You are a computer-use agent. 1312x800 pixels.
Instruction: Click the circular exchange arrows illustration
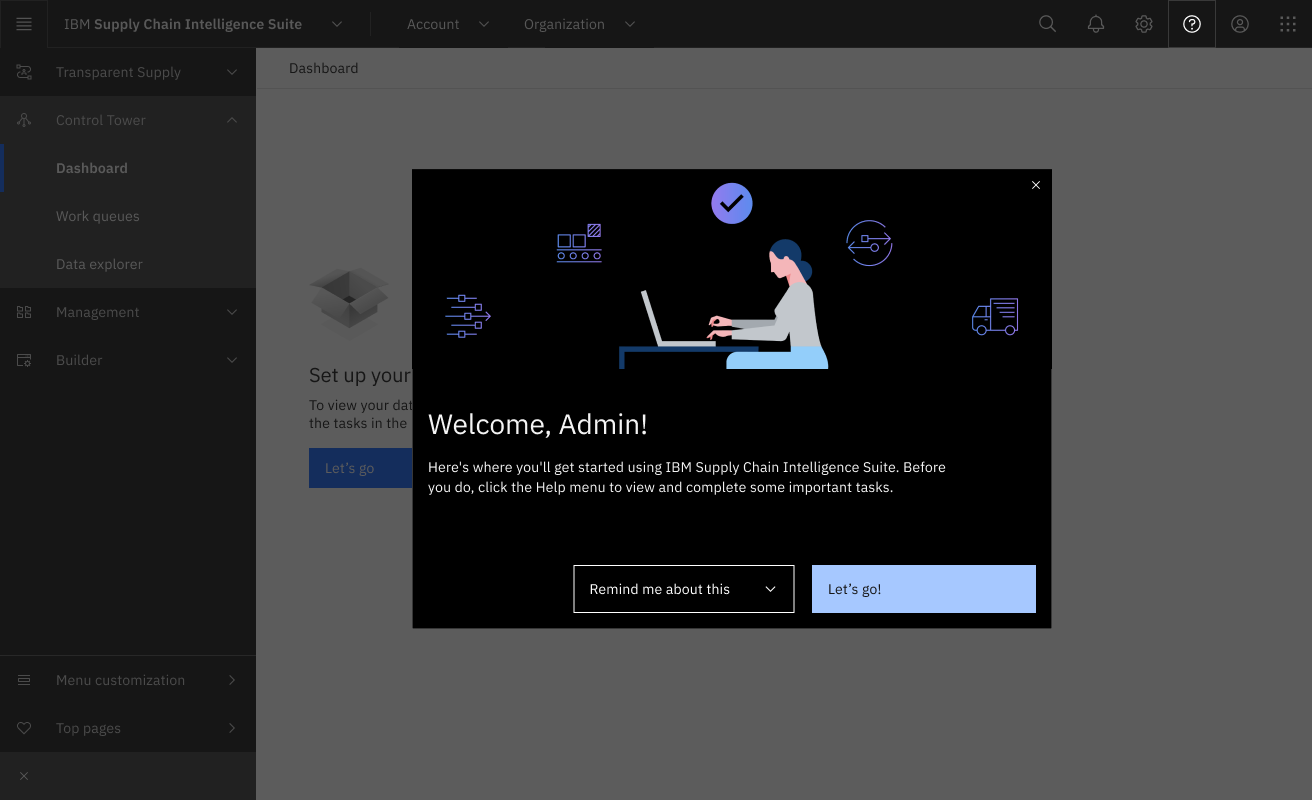click(x=869, y=243)
